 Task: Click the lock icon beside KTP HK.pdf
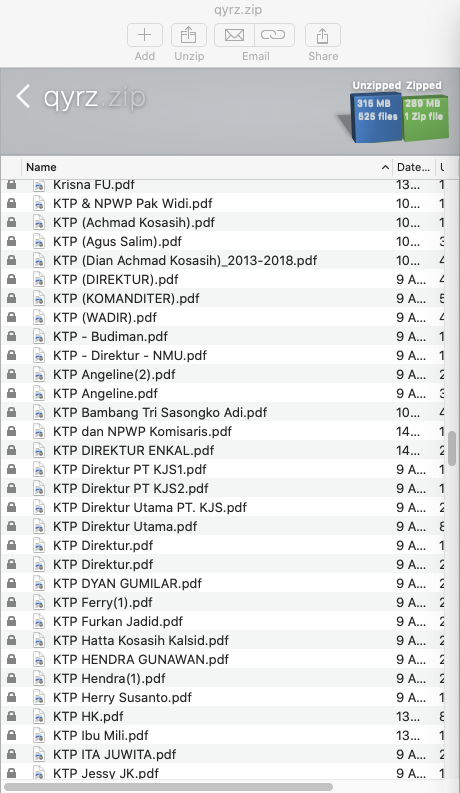11,716
